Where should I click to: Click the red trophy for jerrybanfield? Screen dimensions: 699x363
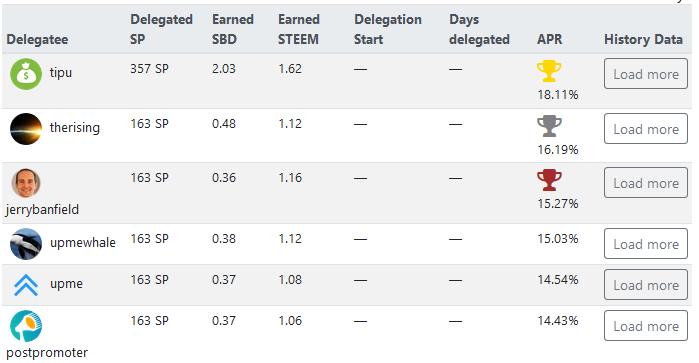click(549, 180)
